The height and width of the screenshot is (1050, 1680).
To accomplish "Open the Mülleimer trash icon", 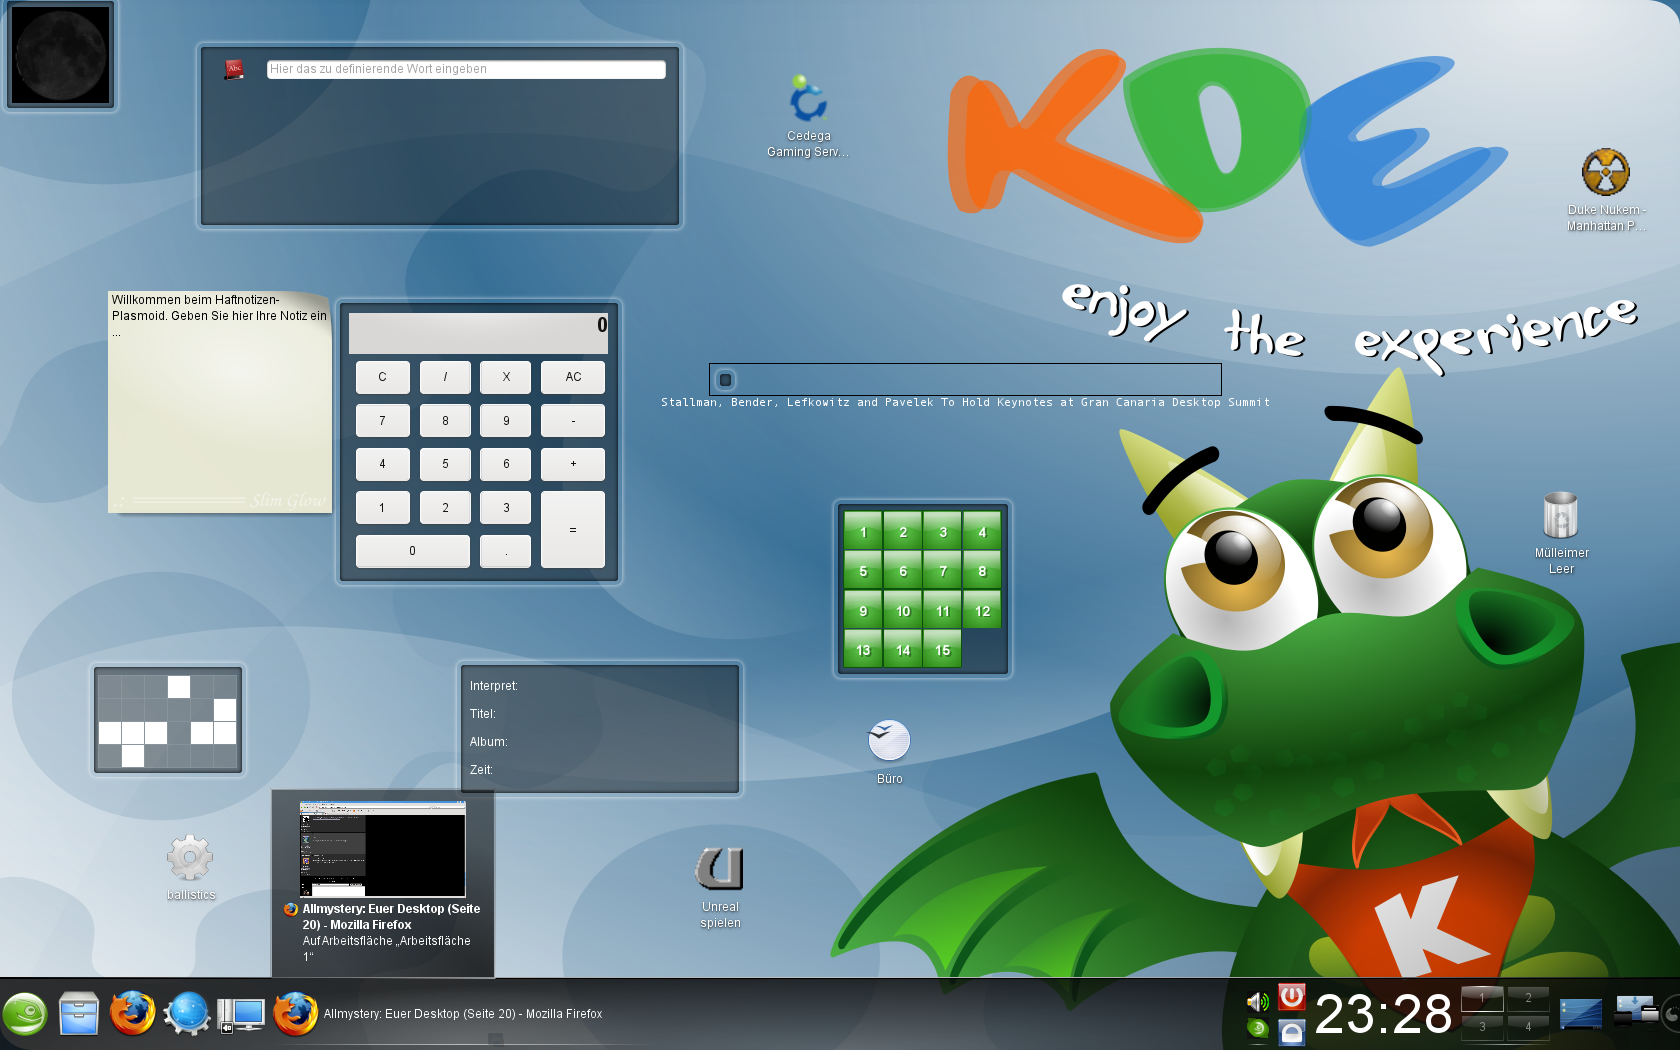I will [1560, 516].
